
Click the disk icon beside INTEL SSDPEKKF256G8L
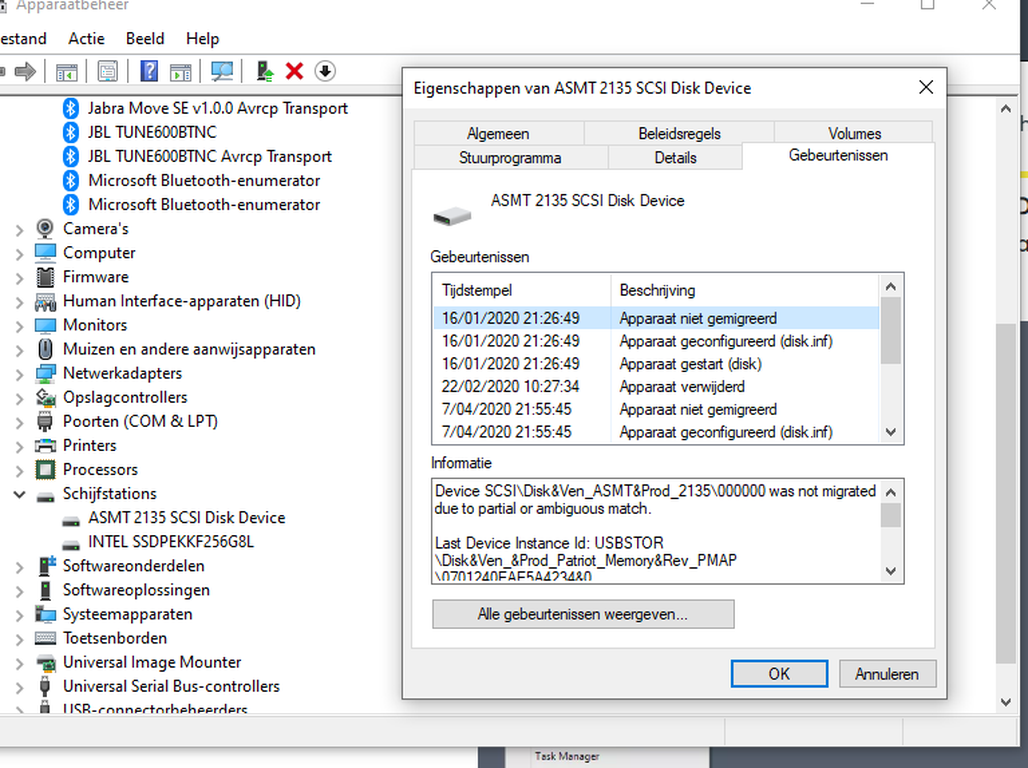(71, 544)
